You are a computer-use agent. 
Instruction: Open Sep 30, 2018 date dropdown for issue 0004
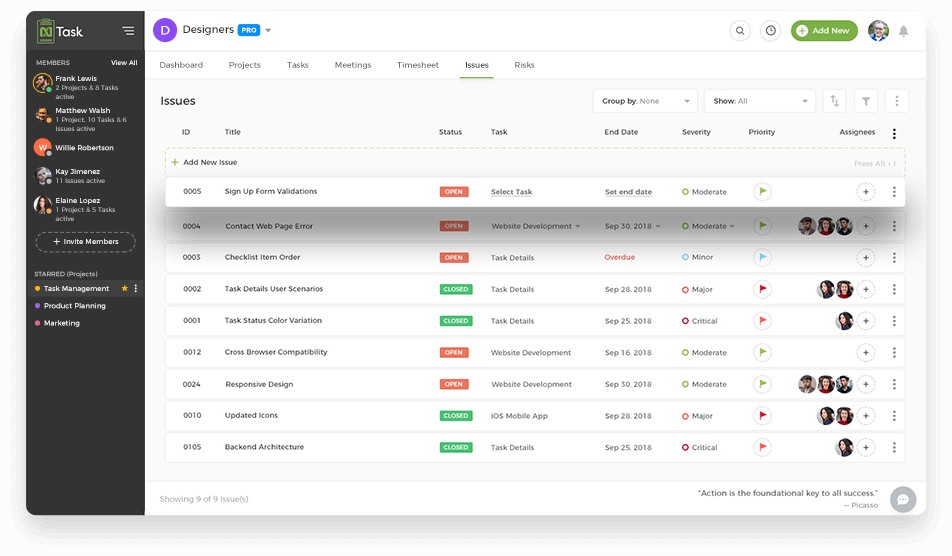click(633, 226)
